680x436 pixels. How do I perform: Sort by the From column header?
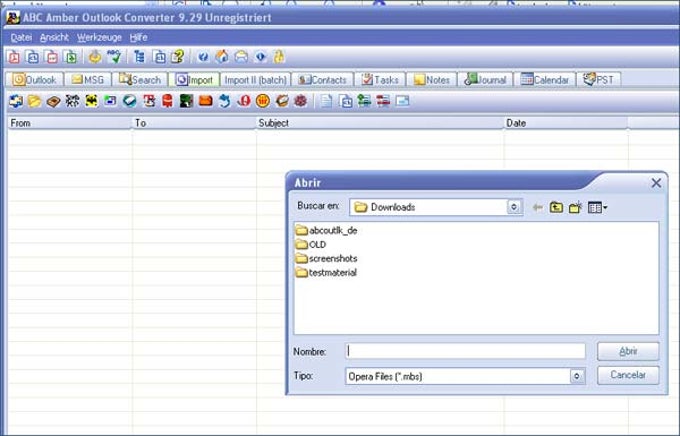click(x=69, y=123)
